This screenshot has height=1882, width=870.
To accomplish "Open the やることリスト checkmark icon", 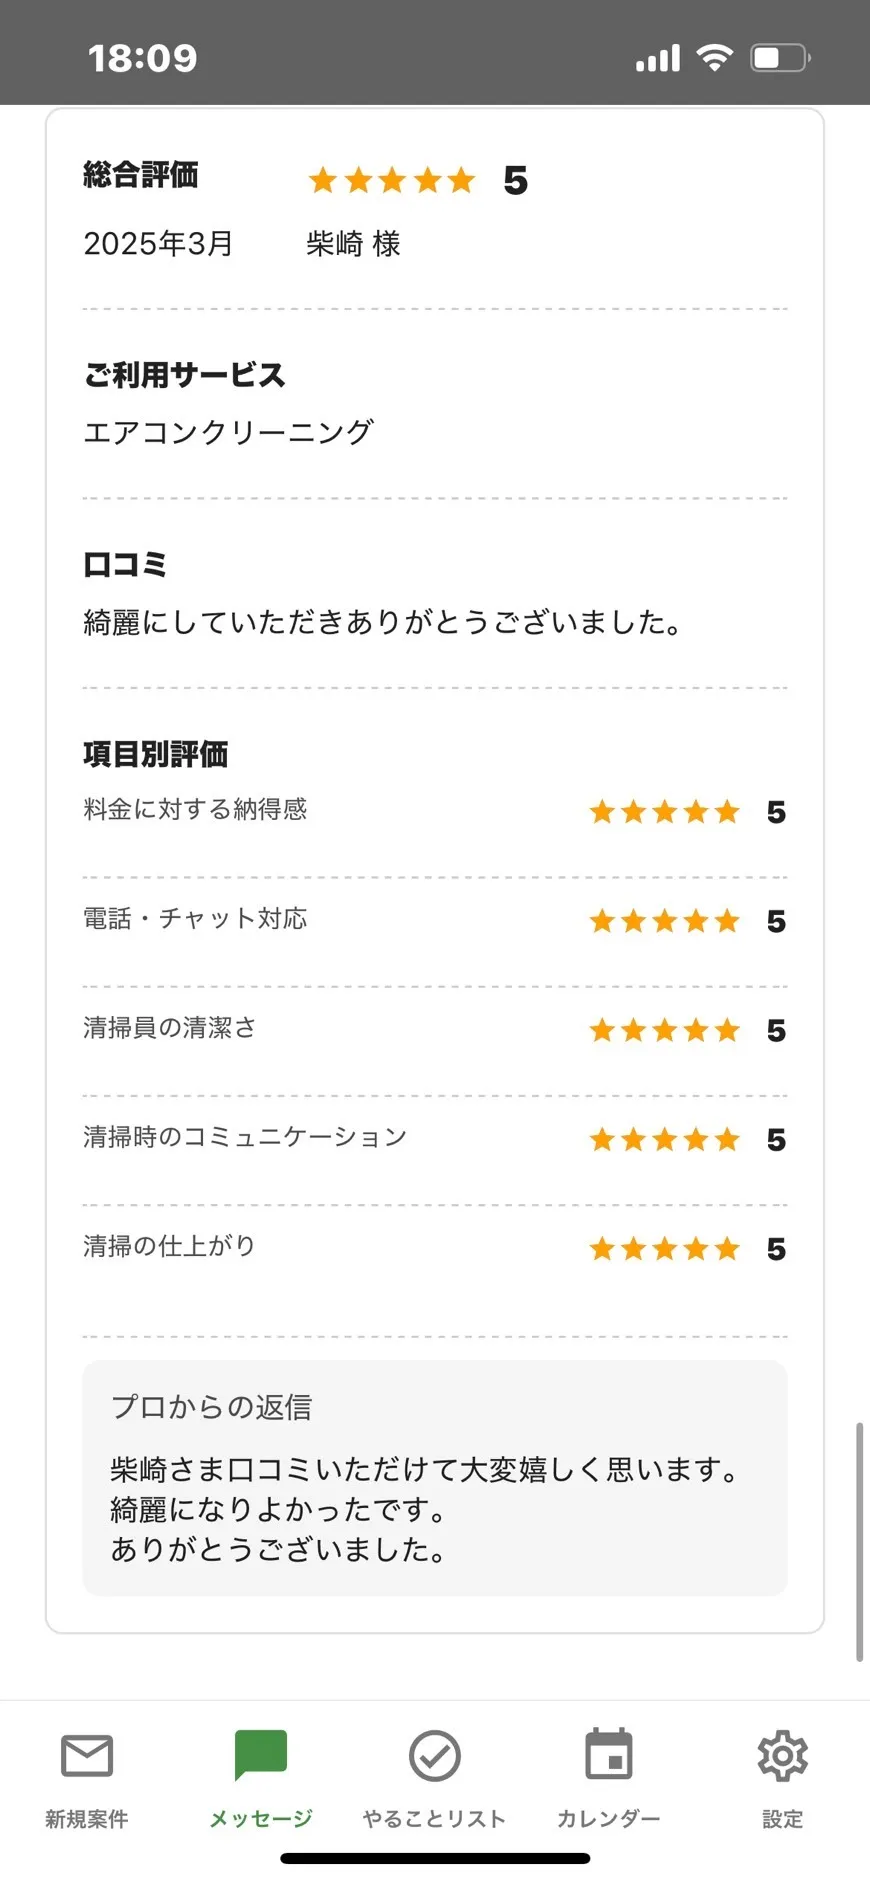I will coord(434,1756).
